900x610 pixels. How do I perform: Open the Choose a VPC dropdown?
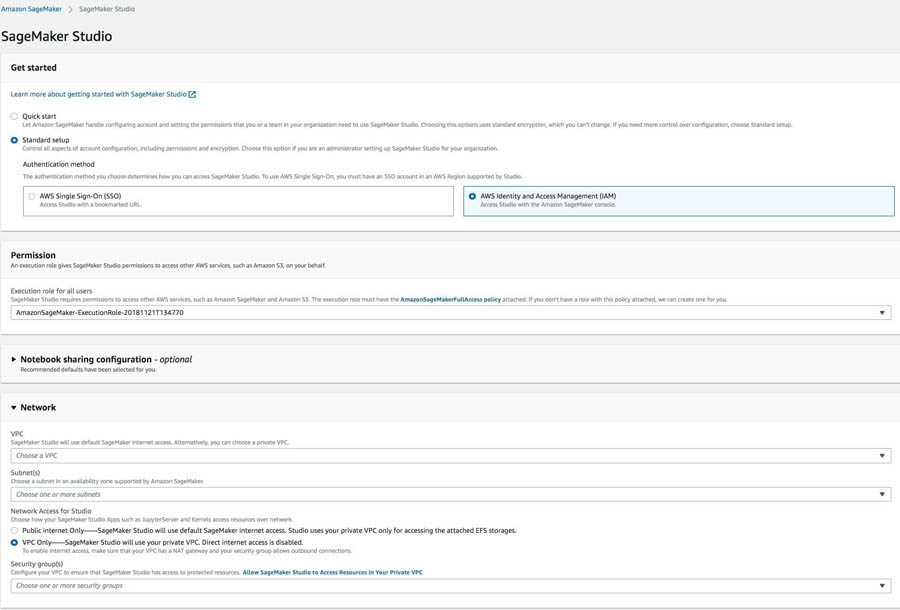(451, 456)
